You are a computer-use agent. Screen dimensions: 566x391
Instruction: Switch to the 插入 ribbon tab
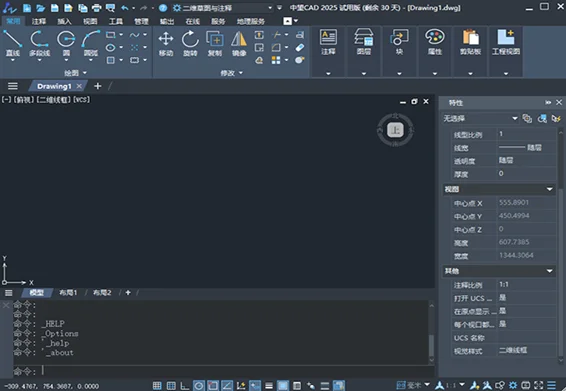65,21
